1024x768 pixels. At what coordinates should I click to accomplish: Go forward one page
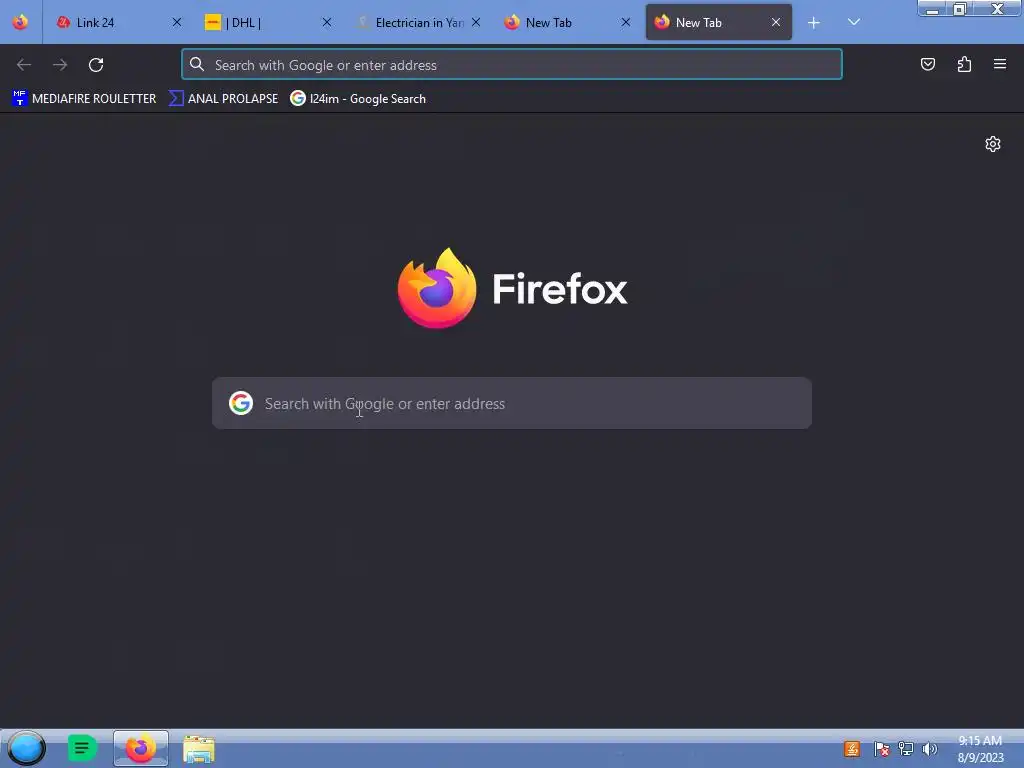pos(60,65)
